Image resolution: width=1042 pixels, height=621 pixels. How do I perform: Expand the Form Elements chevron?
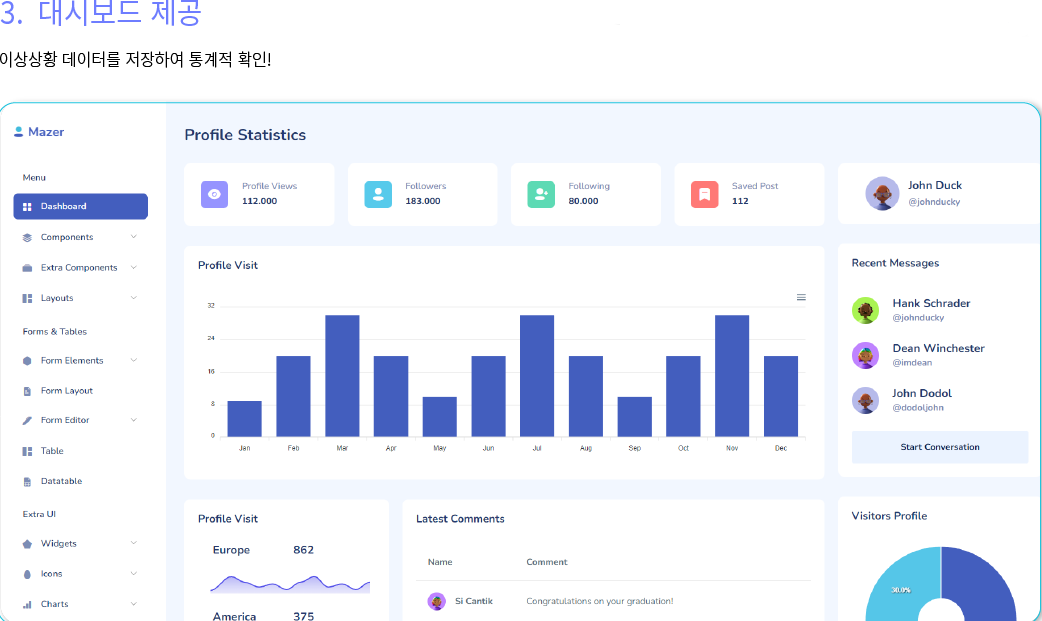point(134,360)
